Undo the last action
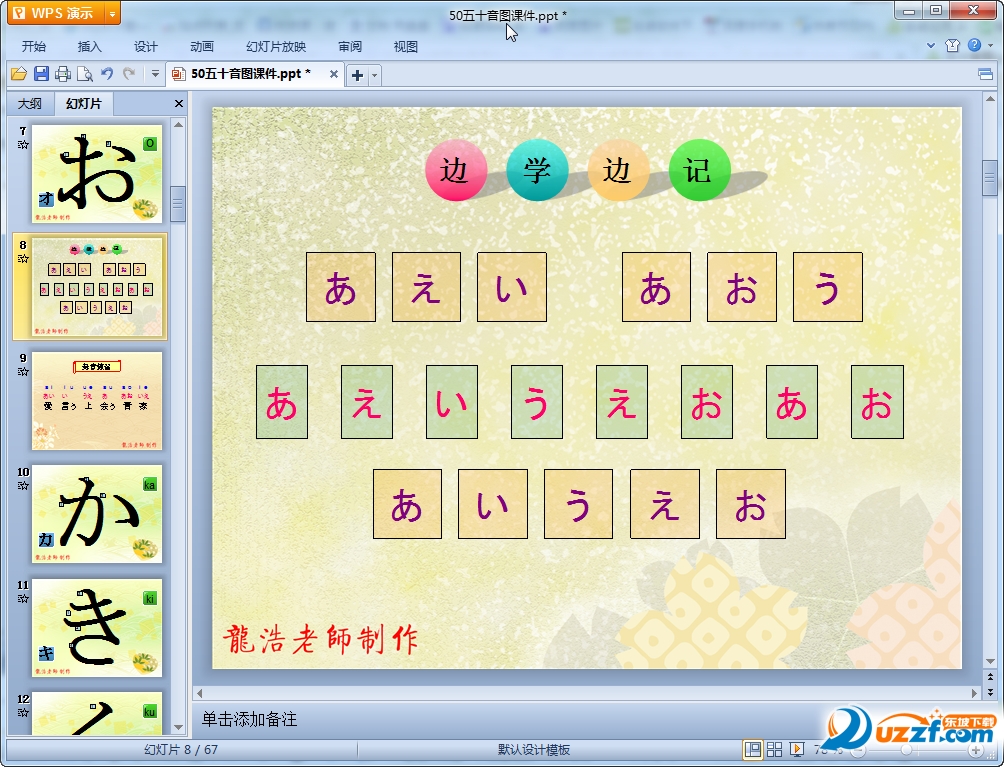The width and height of the screenshot is (1004, 767). click(107, 73)
